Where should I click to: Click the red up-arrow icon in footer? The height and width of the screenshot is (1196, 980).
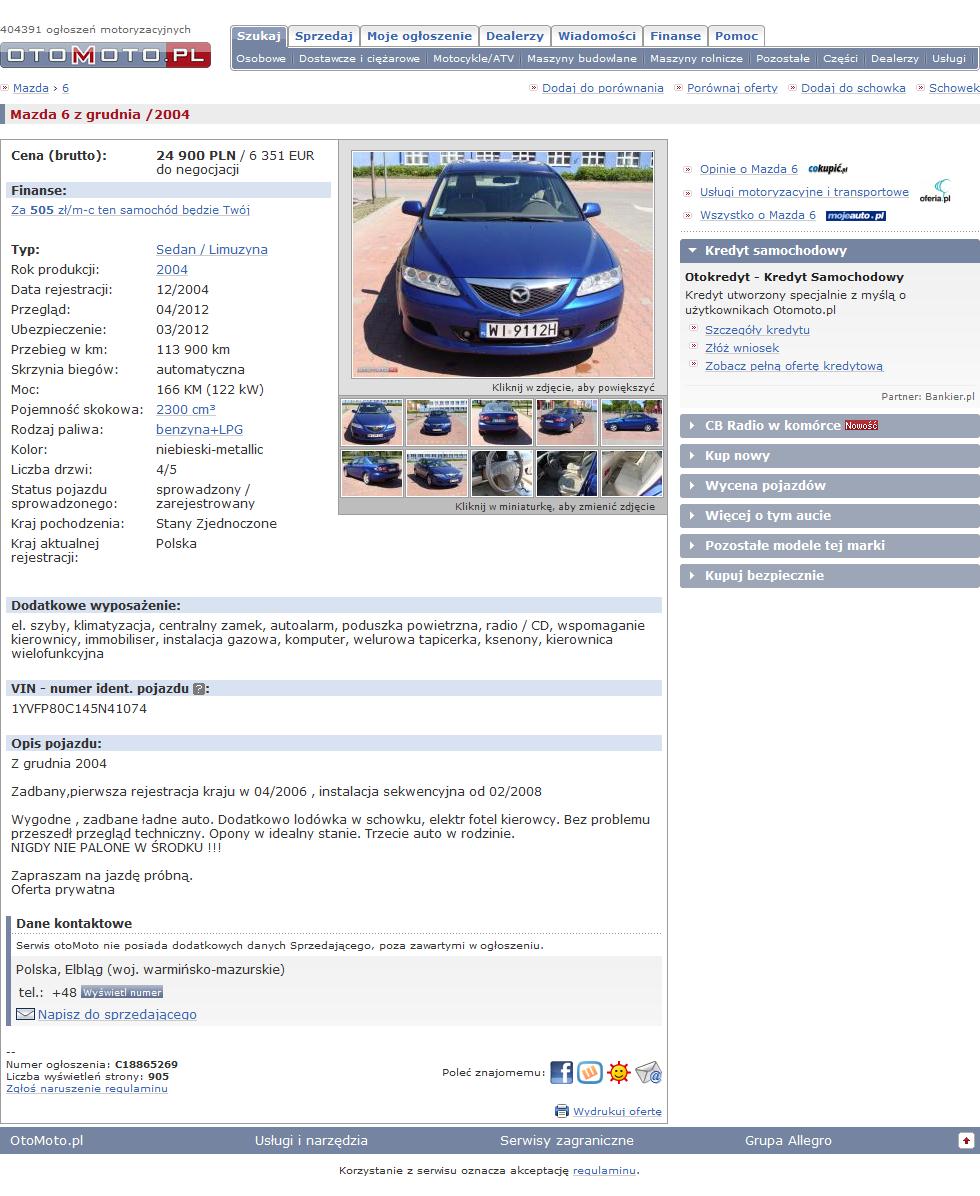coord(966,1140)
